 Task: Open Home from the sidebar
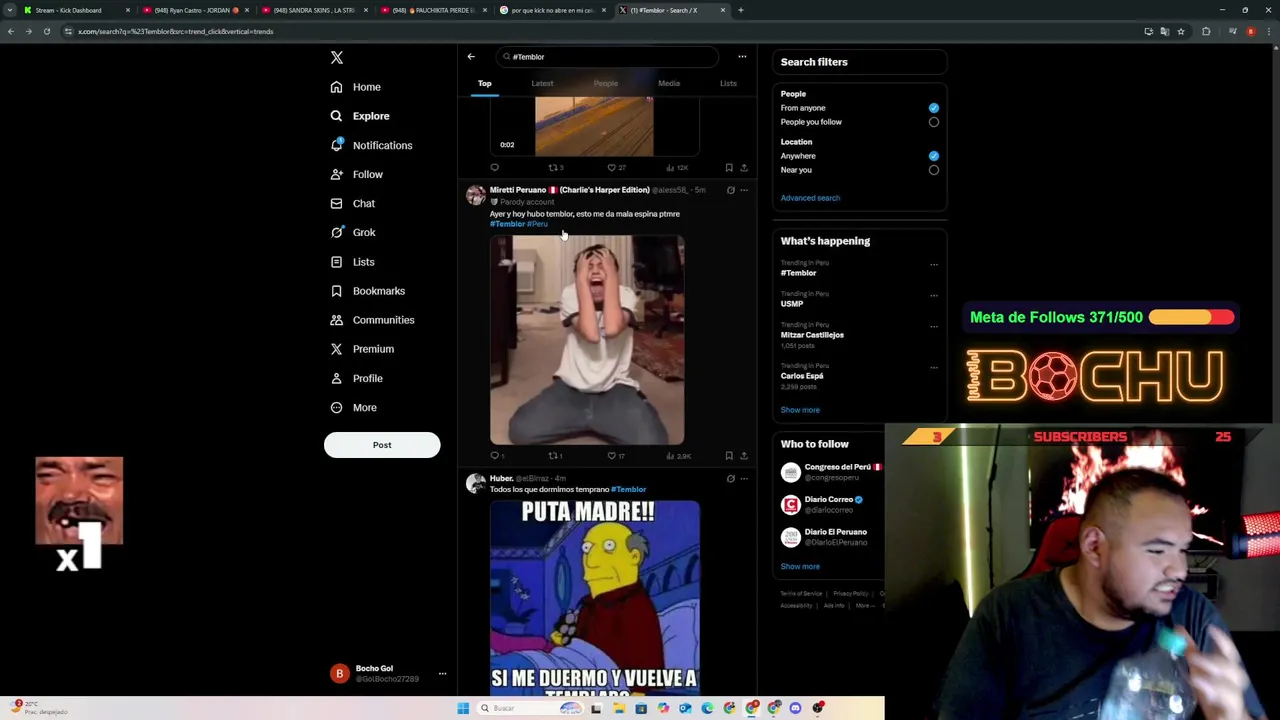pyautogui.click(x=356, y=87)
